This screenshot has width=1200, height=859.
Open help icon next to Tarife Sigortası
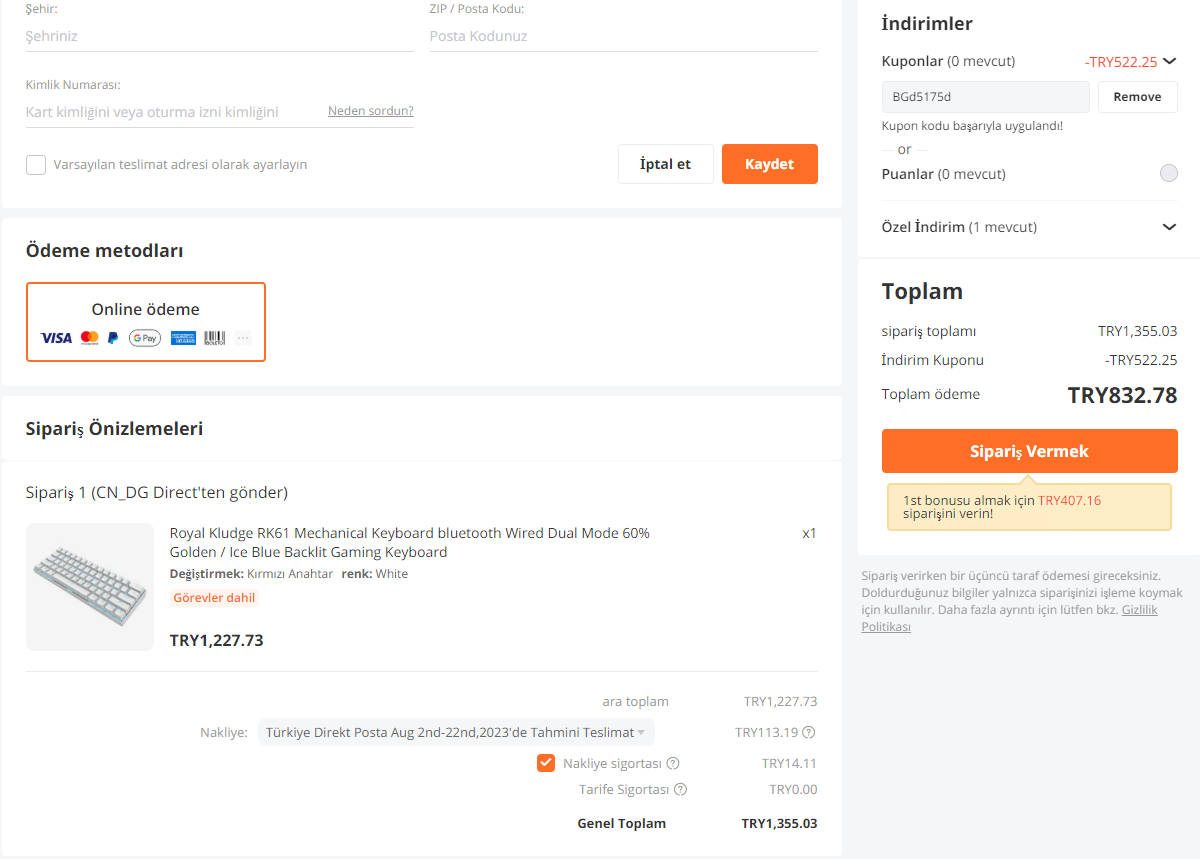pyautogui.click(x=680, y=790)
